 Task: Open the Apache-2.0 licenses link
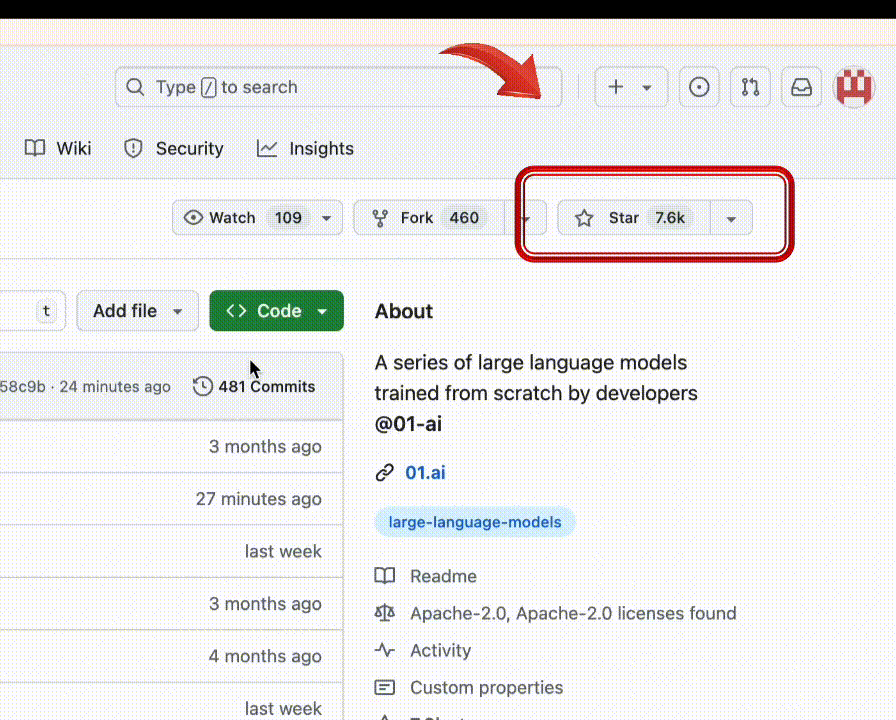(573, 614)
